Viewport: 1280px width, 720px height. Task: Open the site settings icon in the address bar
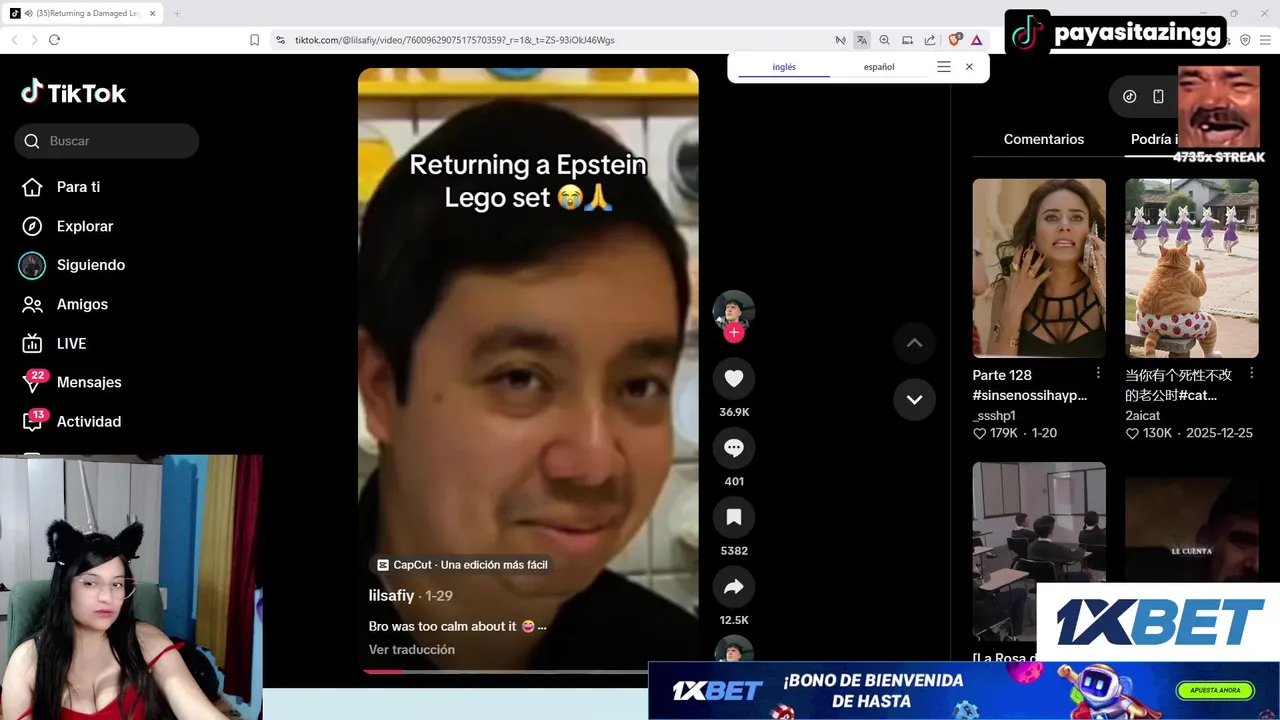point(281,40)
